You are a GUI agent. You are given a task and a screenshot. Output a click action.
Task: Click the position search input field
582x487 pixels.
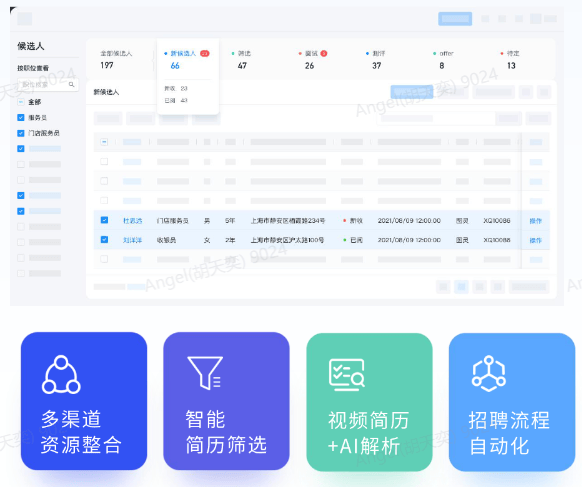point(48,85)
